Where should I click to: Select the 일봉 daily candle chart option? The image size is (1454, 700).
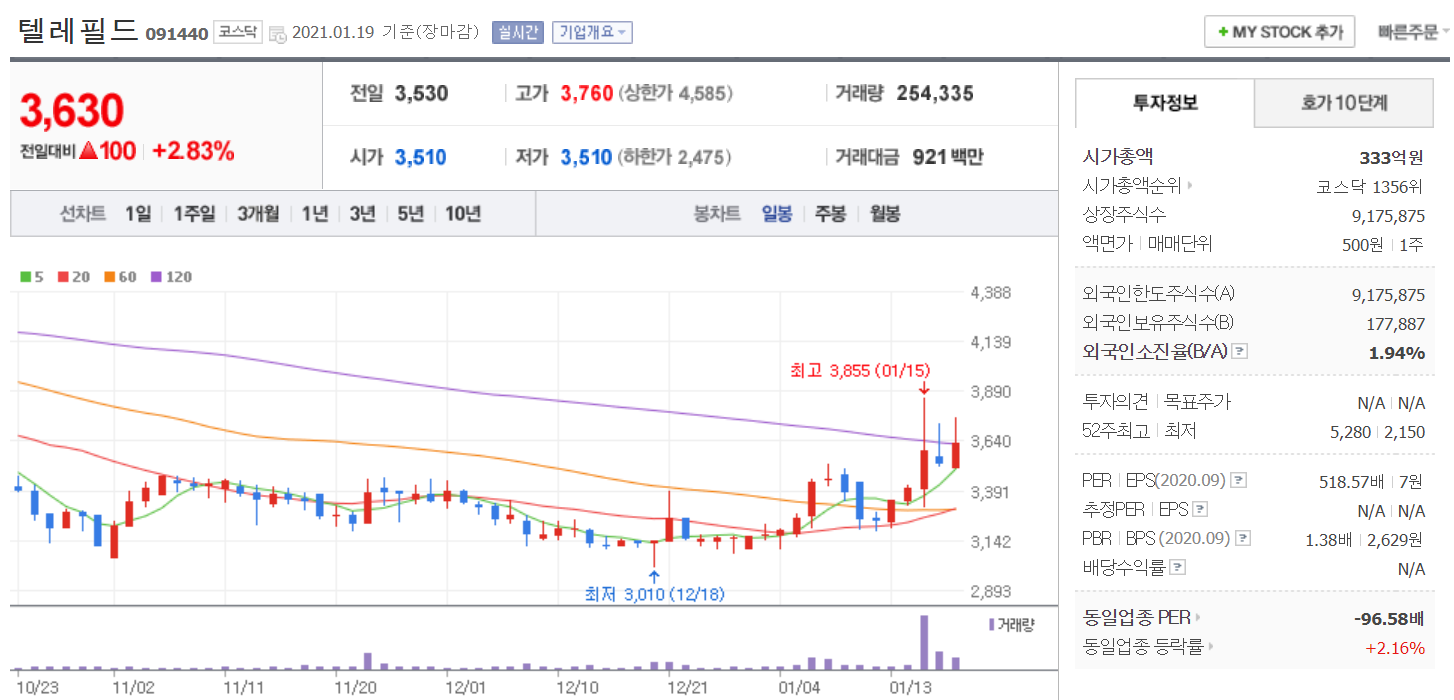pyautogui.click(x=776, y=213)
